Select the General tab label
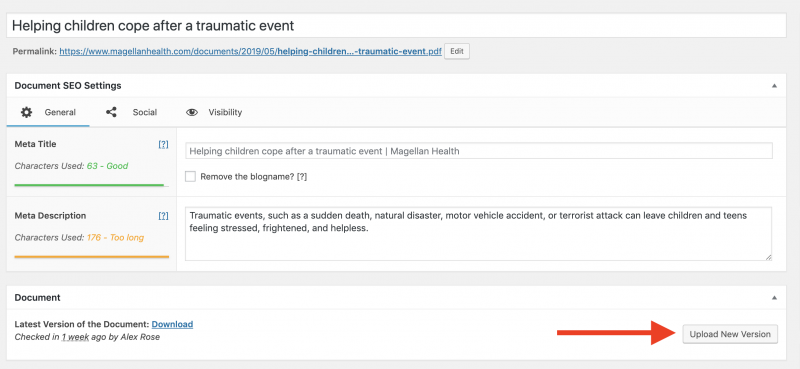The image size is (800, 369). pyautogui.click(x=60, y=112)
